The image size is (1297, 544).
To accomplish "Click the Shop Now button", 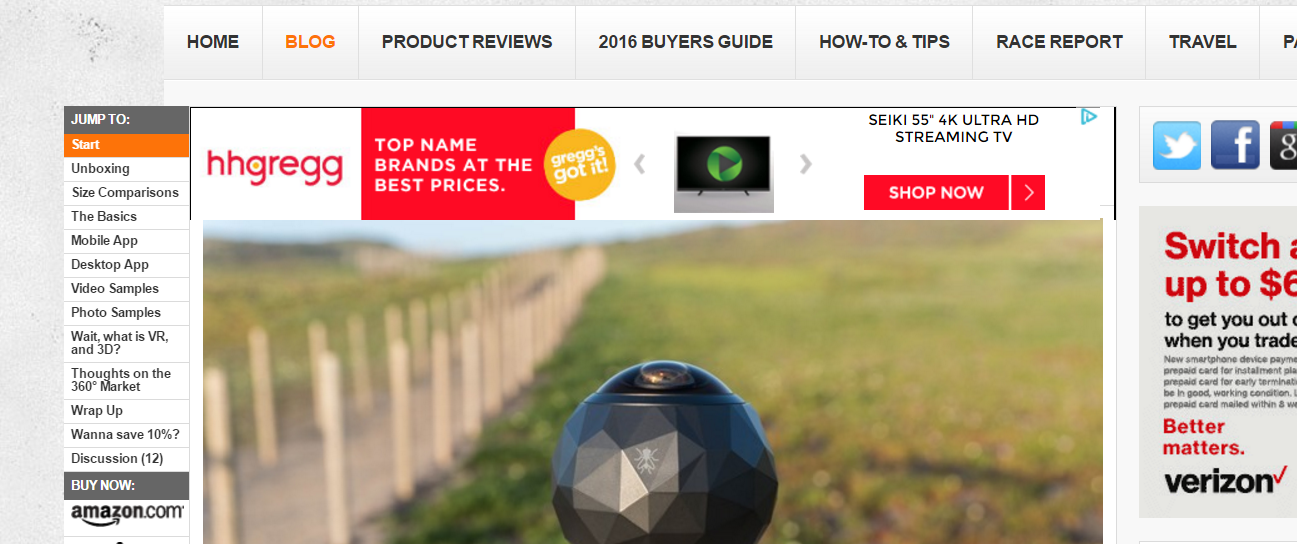I will (x=936, y=192).
